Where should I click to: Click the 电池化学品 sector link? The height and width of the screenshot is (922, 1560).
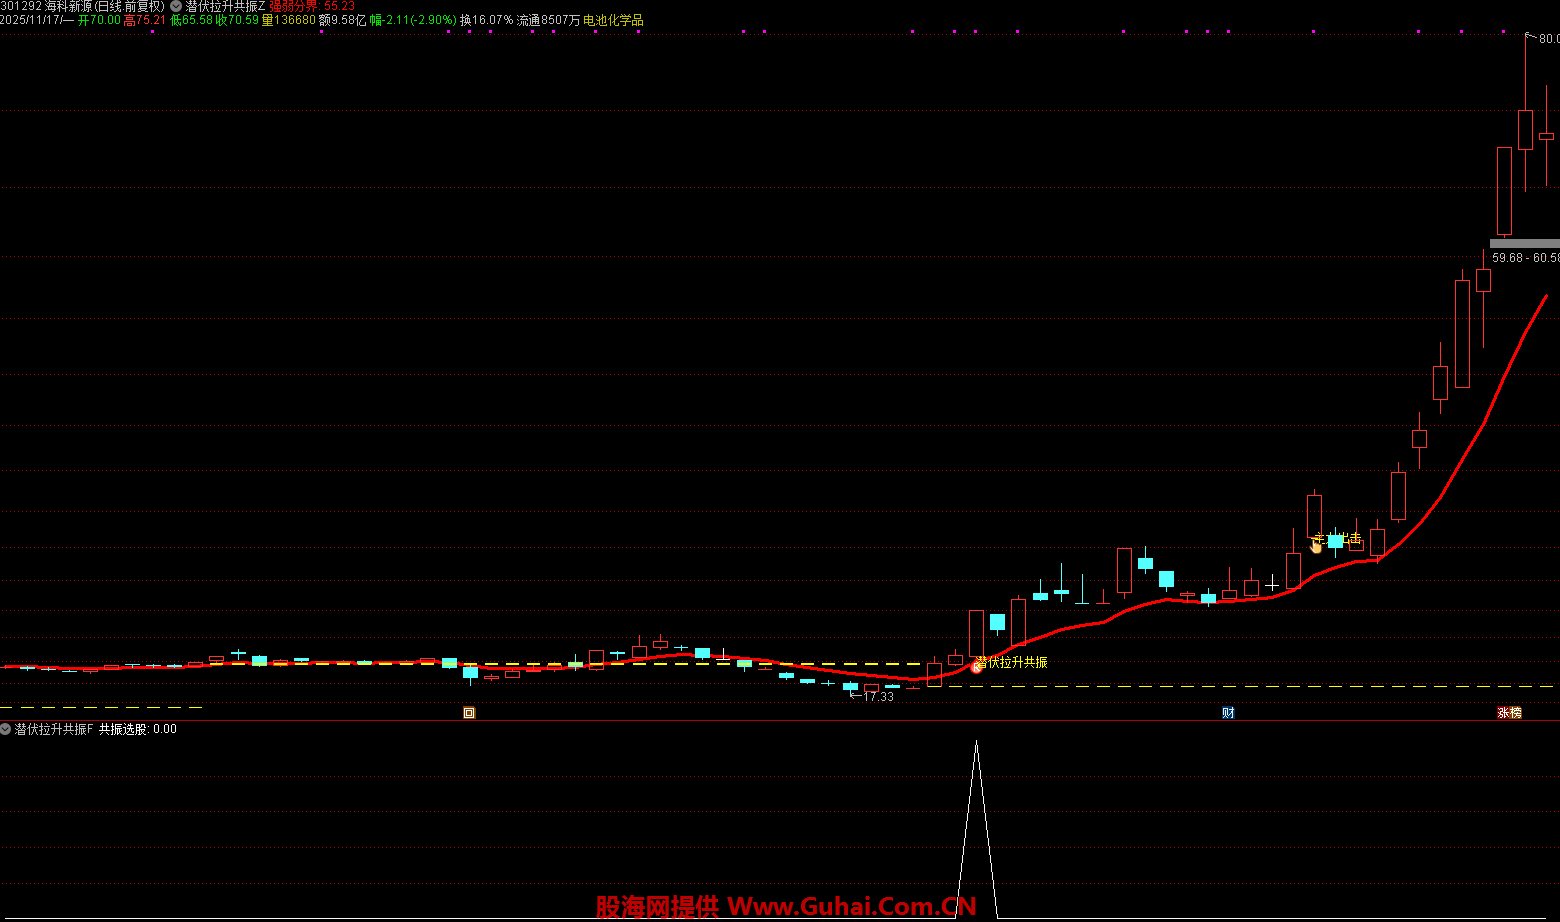[x=613, y=20]
